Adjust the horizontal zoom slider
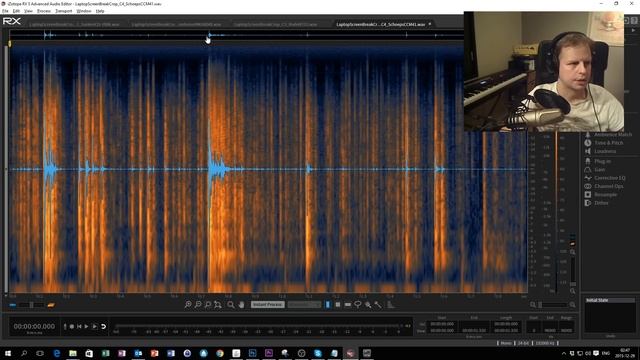Viewport: 640px width, 360px height. [553, 304]
